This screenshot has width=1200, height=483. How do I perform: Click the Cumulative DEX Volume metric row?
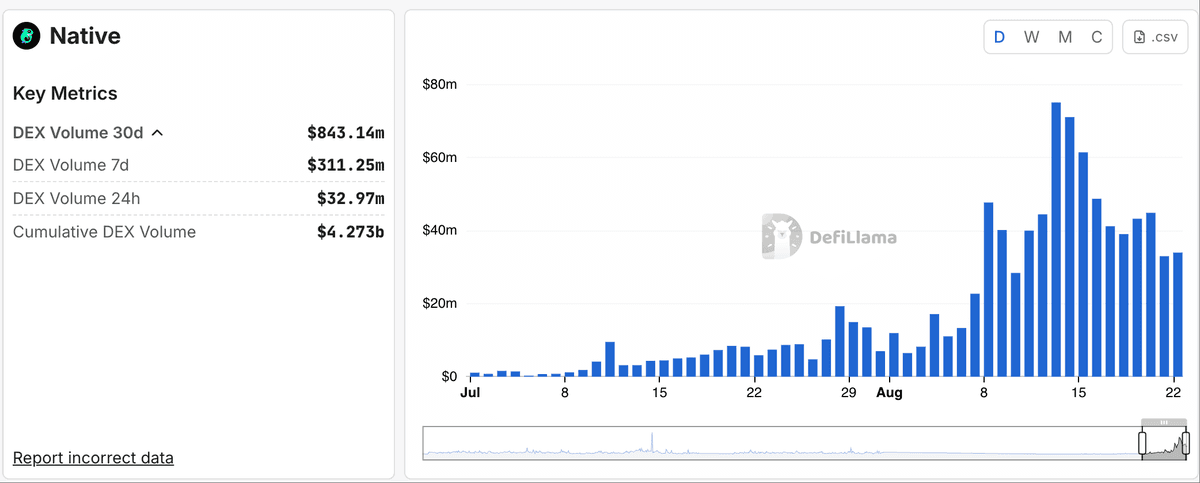198,232
